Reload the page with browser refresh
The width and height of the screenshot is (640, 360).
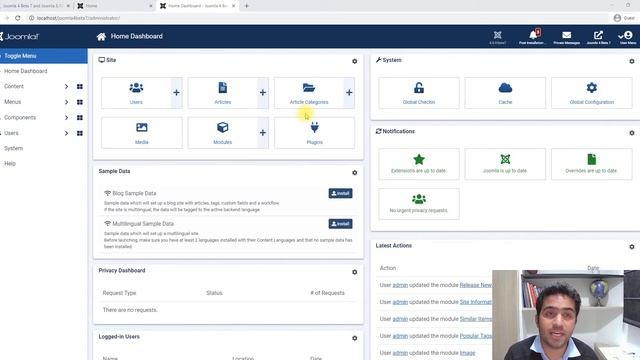click(18, 18)
